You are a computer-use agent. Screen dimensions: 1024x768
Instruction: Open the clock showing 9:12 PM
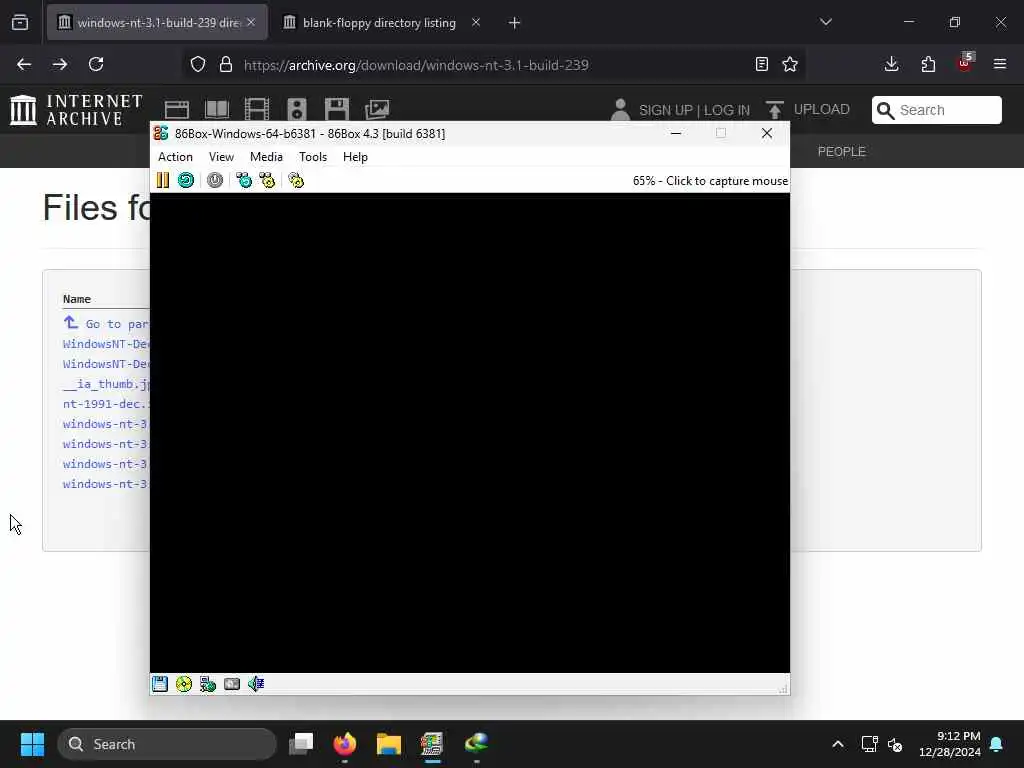tap(950, 744)
